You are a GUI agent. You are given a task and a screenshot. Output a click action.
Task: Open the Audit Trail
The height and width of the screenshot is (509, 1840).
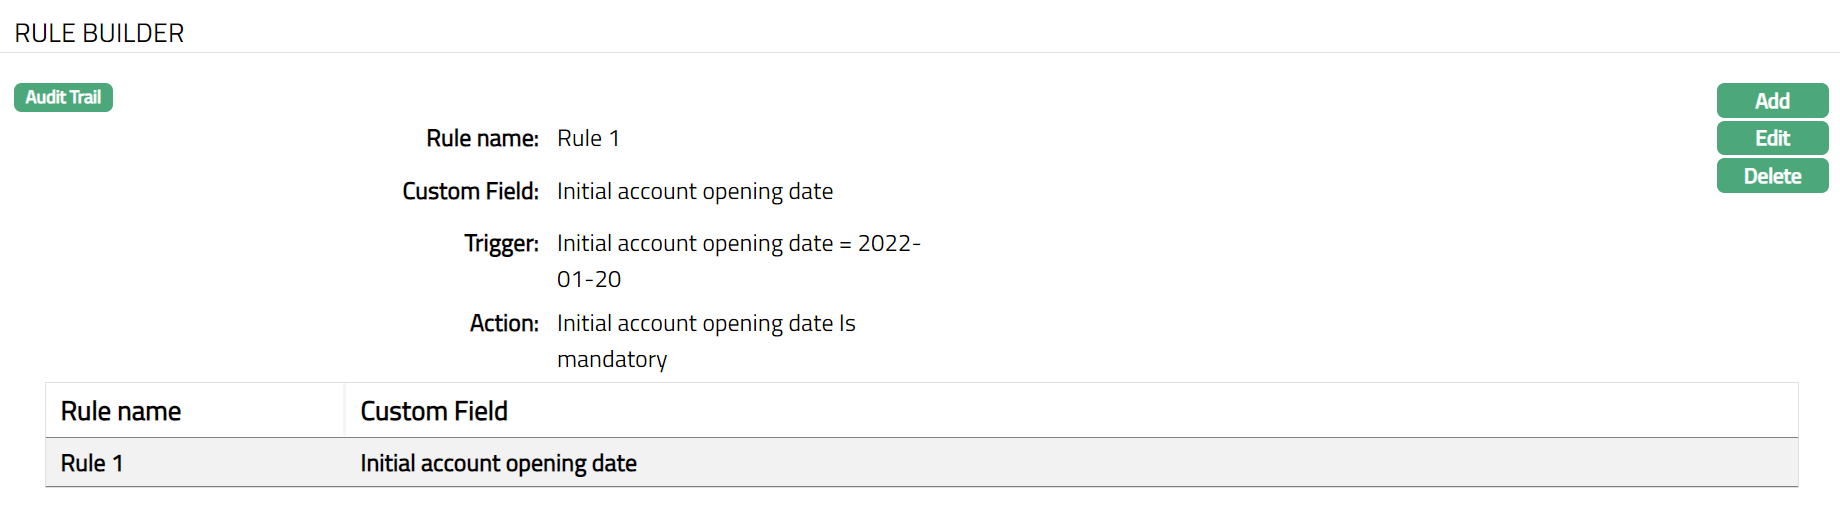click(63, 98)
